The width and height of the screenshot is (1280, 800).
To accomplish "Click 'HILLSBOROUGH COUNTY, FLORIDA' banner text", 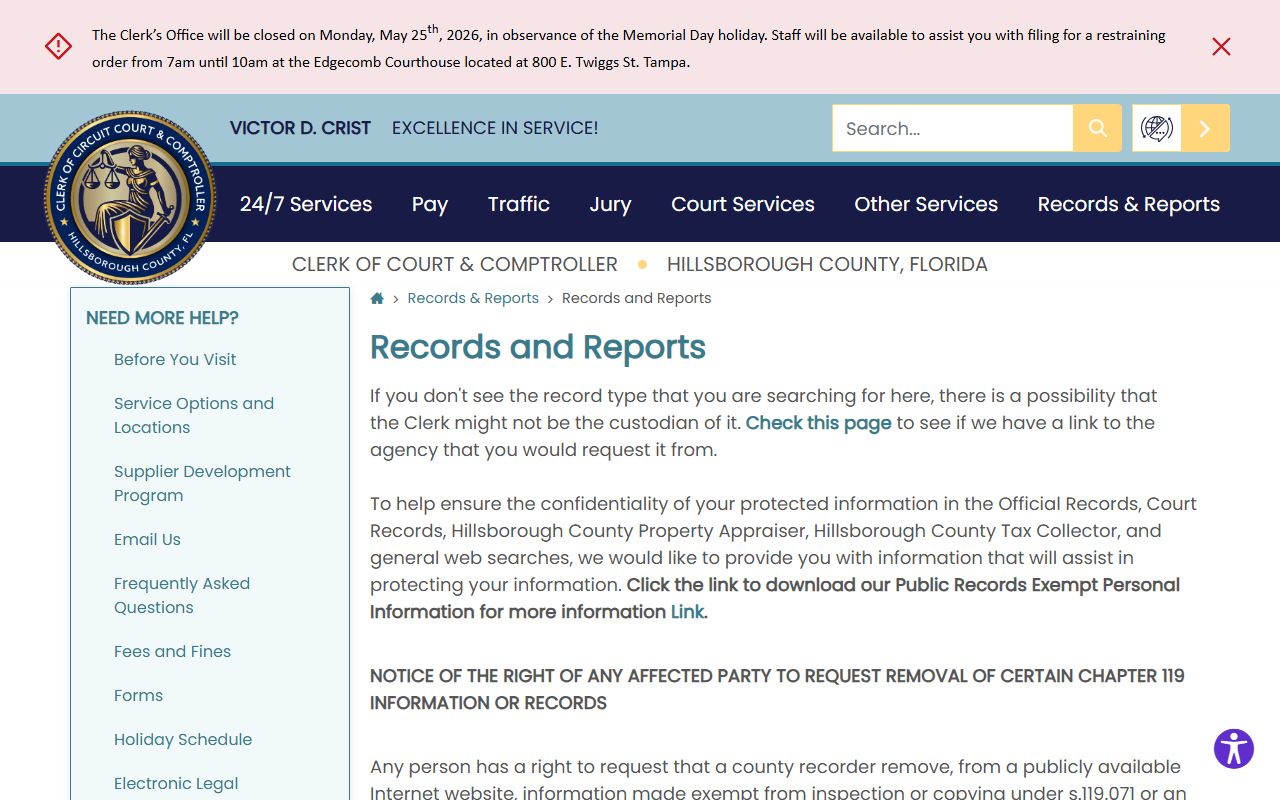I will (x=827, y=264).
